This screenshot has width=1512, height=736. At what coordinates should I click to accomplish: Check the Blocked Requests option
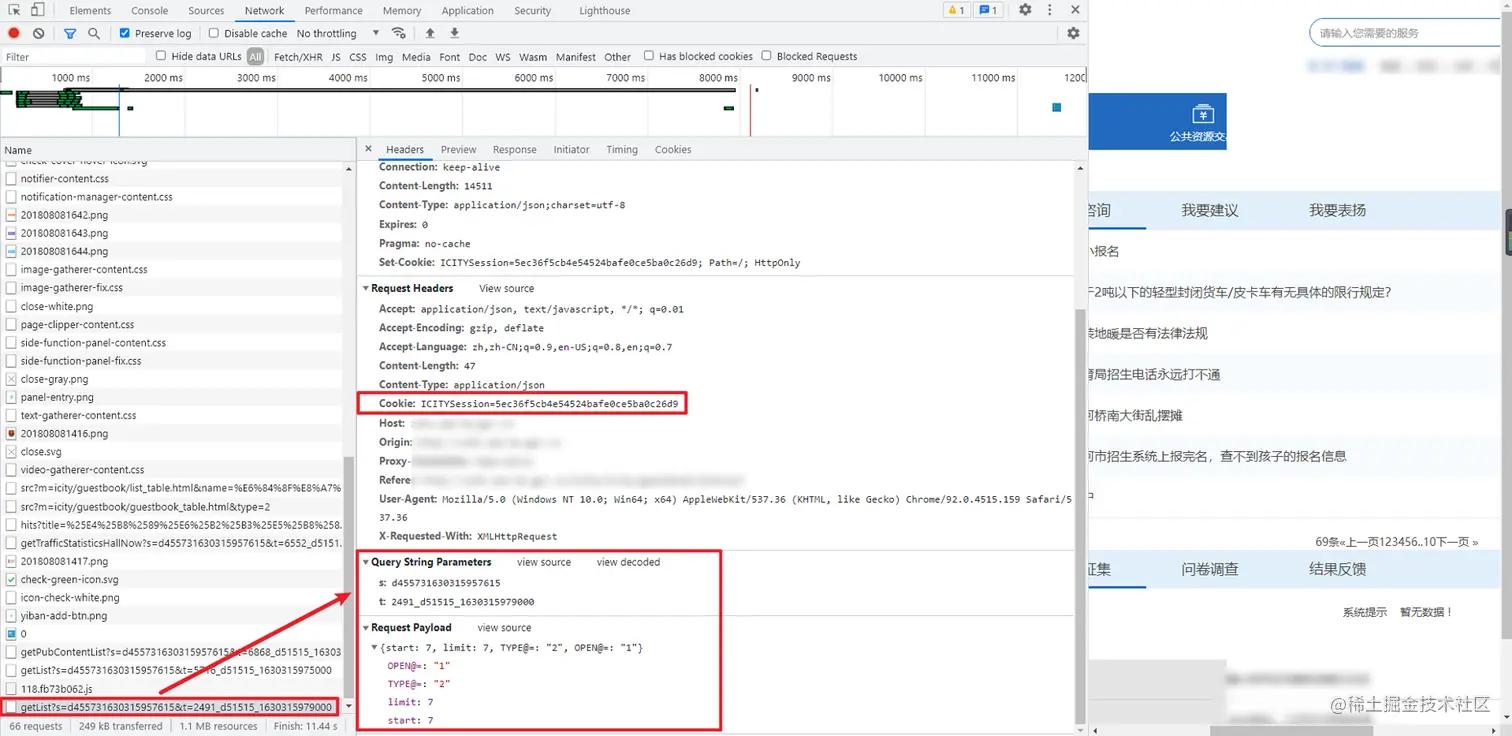point(767,56)
